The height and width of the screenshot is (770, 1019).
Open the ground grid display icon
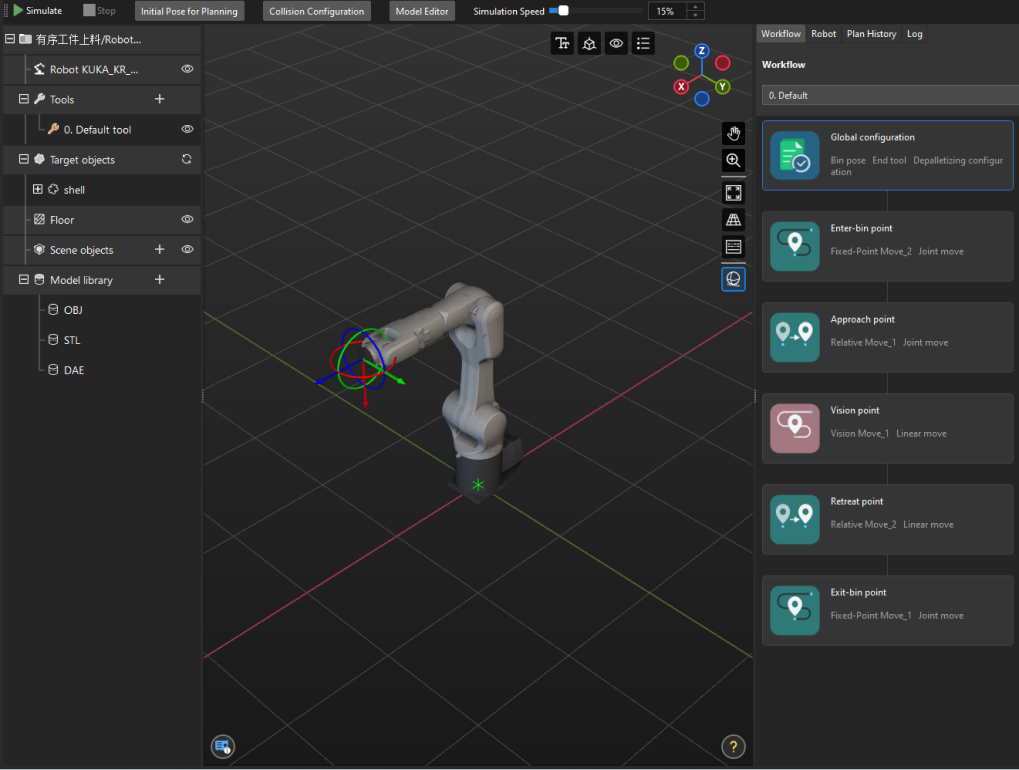click(x=733, y=219)
